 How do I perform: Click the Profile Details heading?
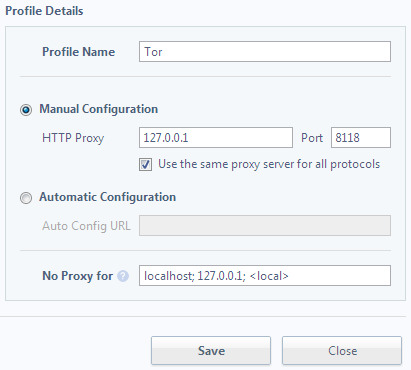pyautogui.click(x=44, y=11)
